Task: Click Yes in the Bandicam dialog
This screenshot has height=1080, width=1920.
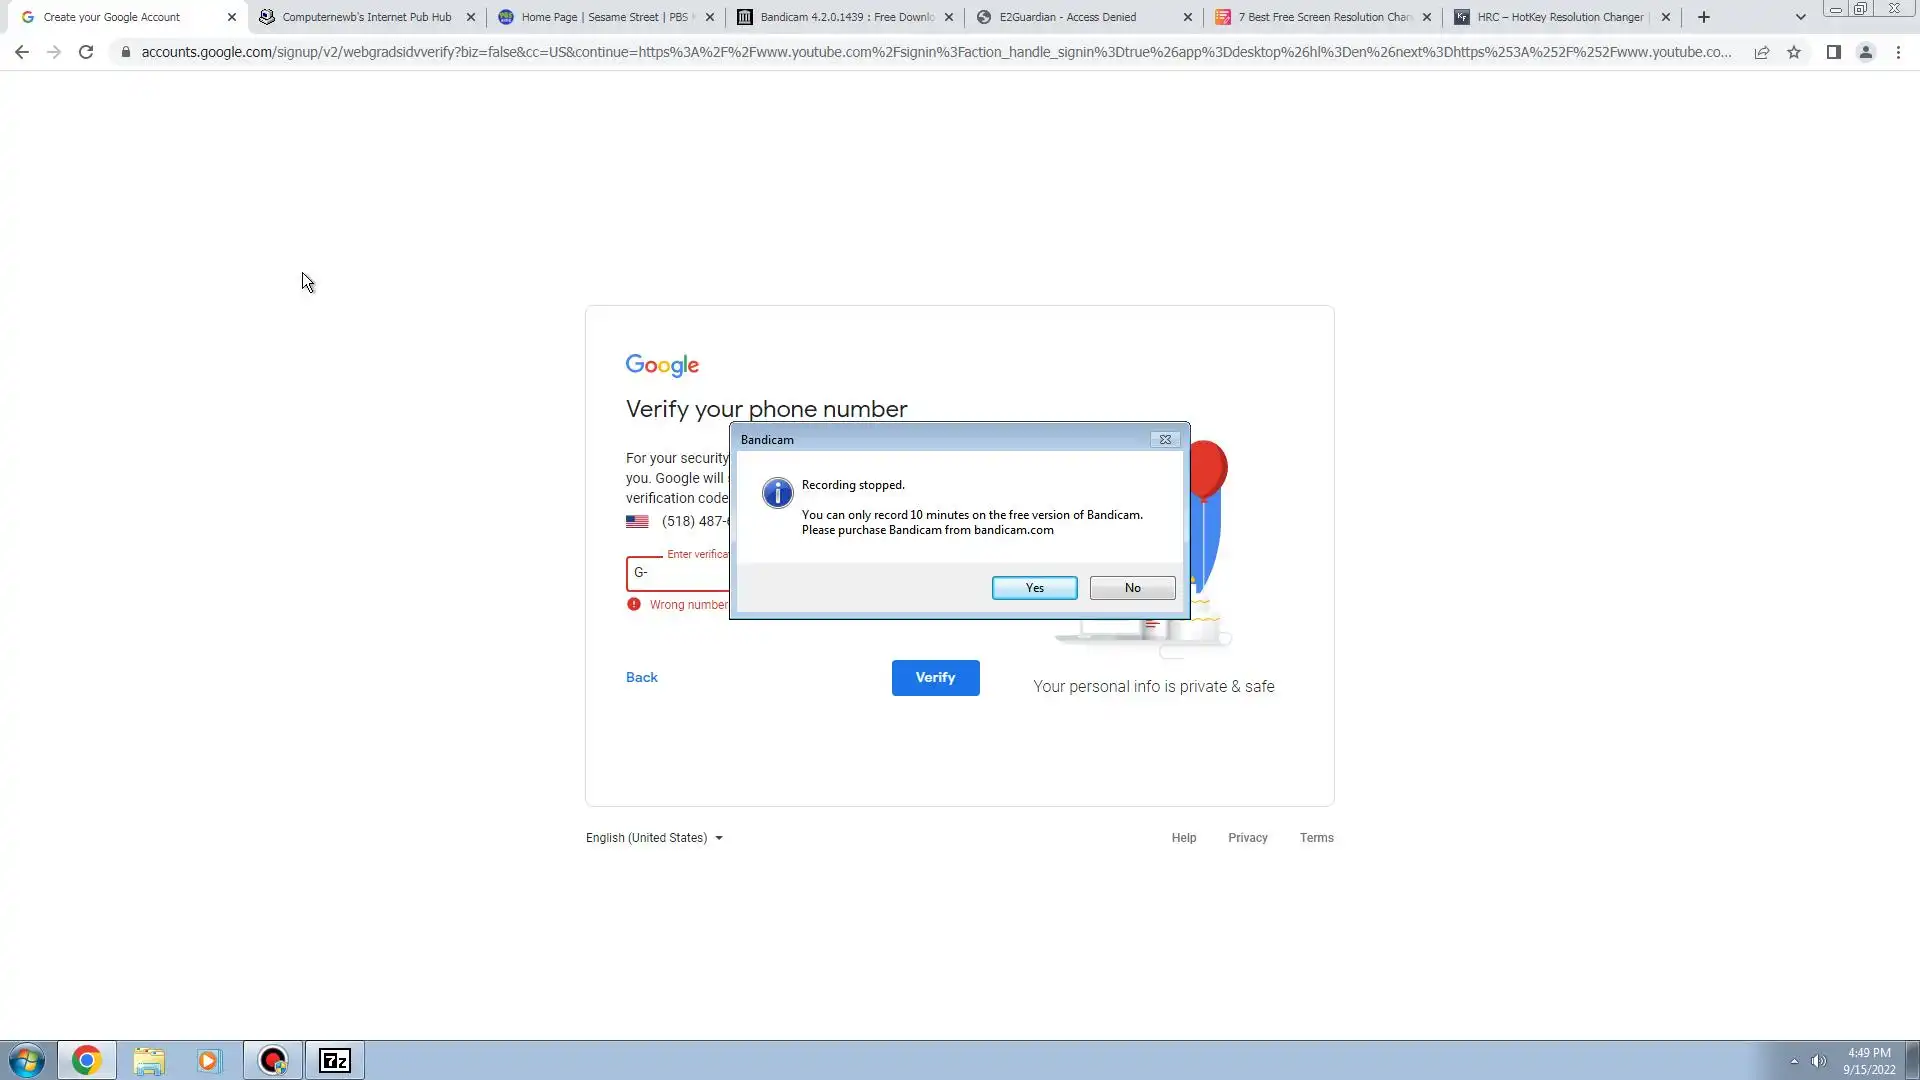Action: [1034, 588]
